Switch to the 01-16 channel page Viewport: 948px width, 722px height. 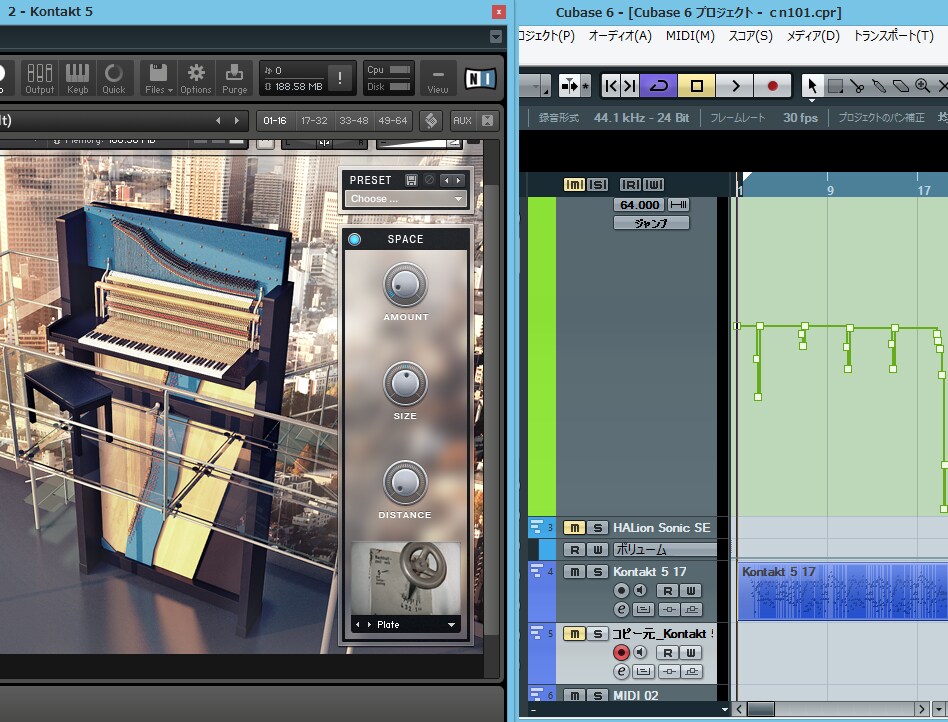click(x=275, y=120)
